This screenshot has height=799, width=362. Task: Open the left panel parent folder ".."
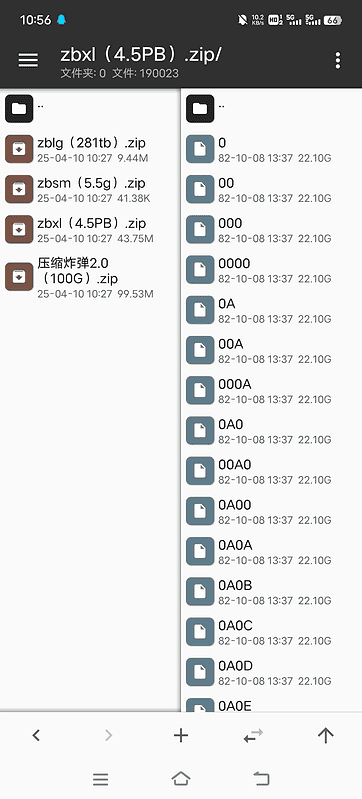pyautogui.click(x=90, y=108)
